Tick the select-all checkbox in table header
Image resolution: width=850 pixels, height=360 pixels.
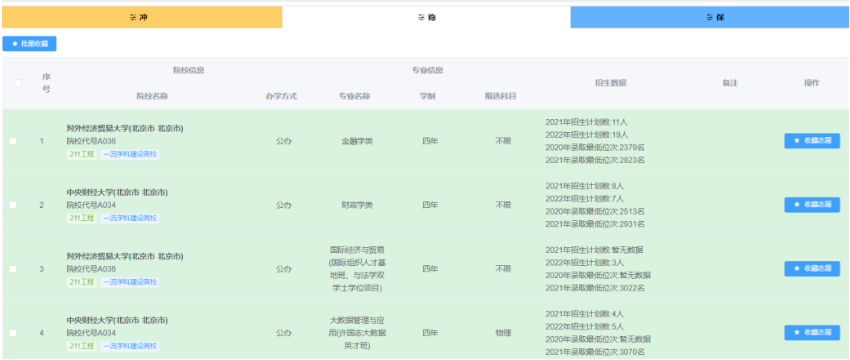point(18,83)
